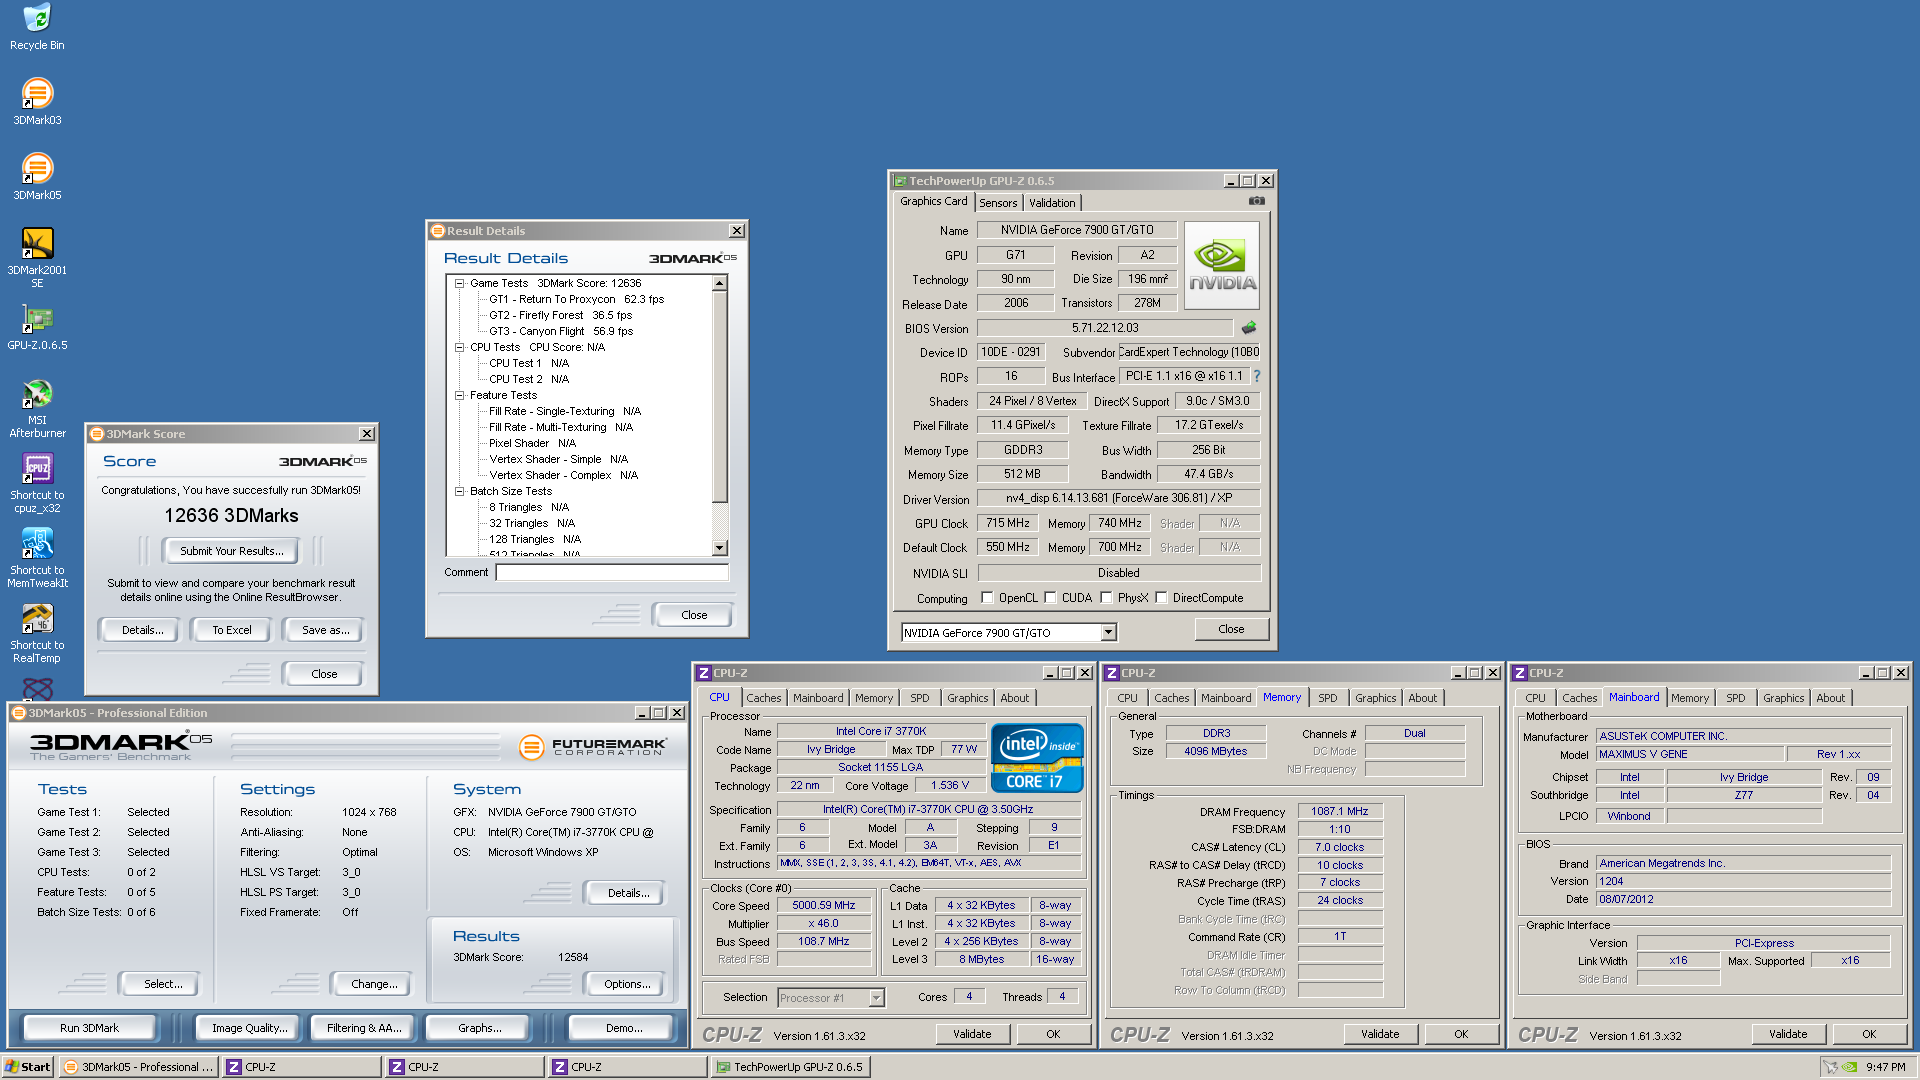Viewport: 1920px width, 1080px height.
Task: Click the save BIOS chip icon in GPU-Z
Action: 1248,327
